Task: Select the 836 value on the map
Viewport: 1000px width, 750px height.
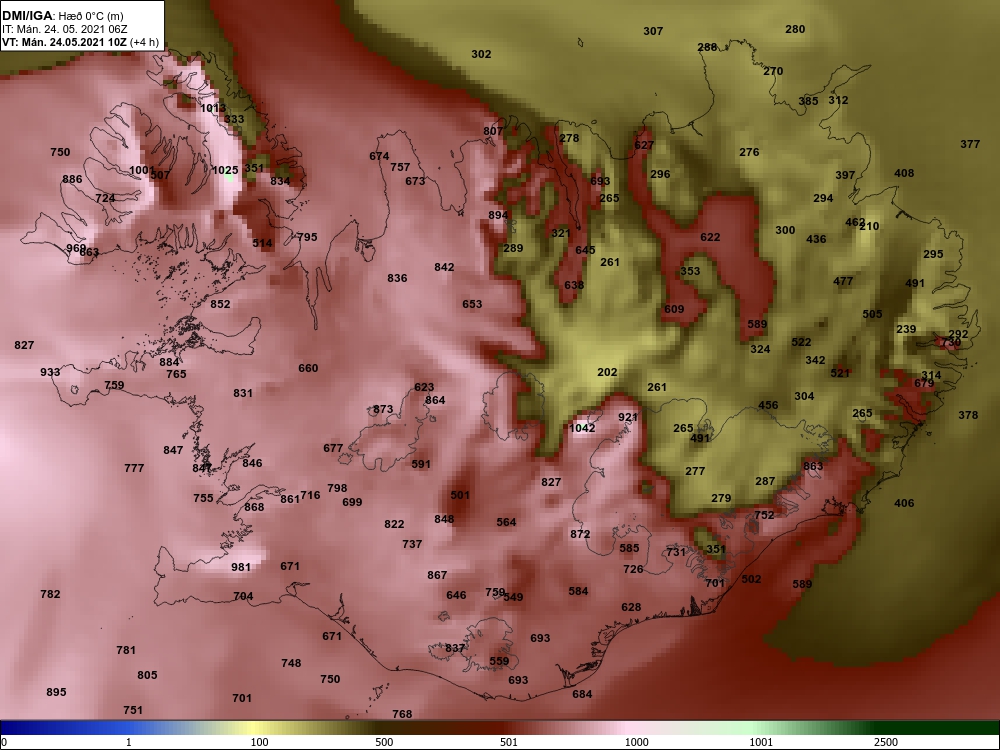Action: (397, 278)
